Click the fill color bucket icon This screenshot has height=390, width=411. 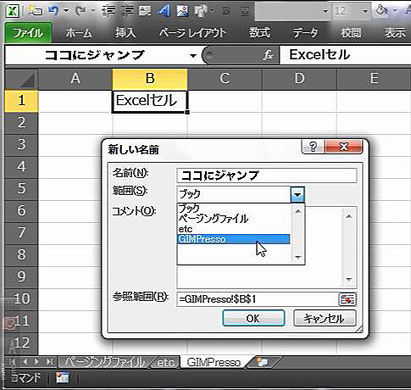381,11
